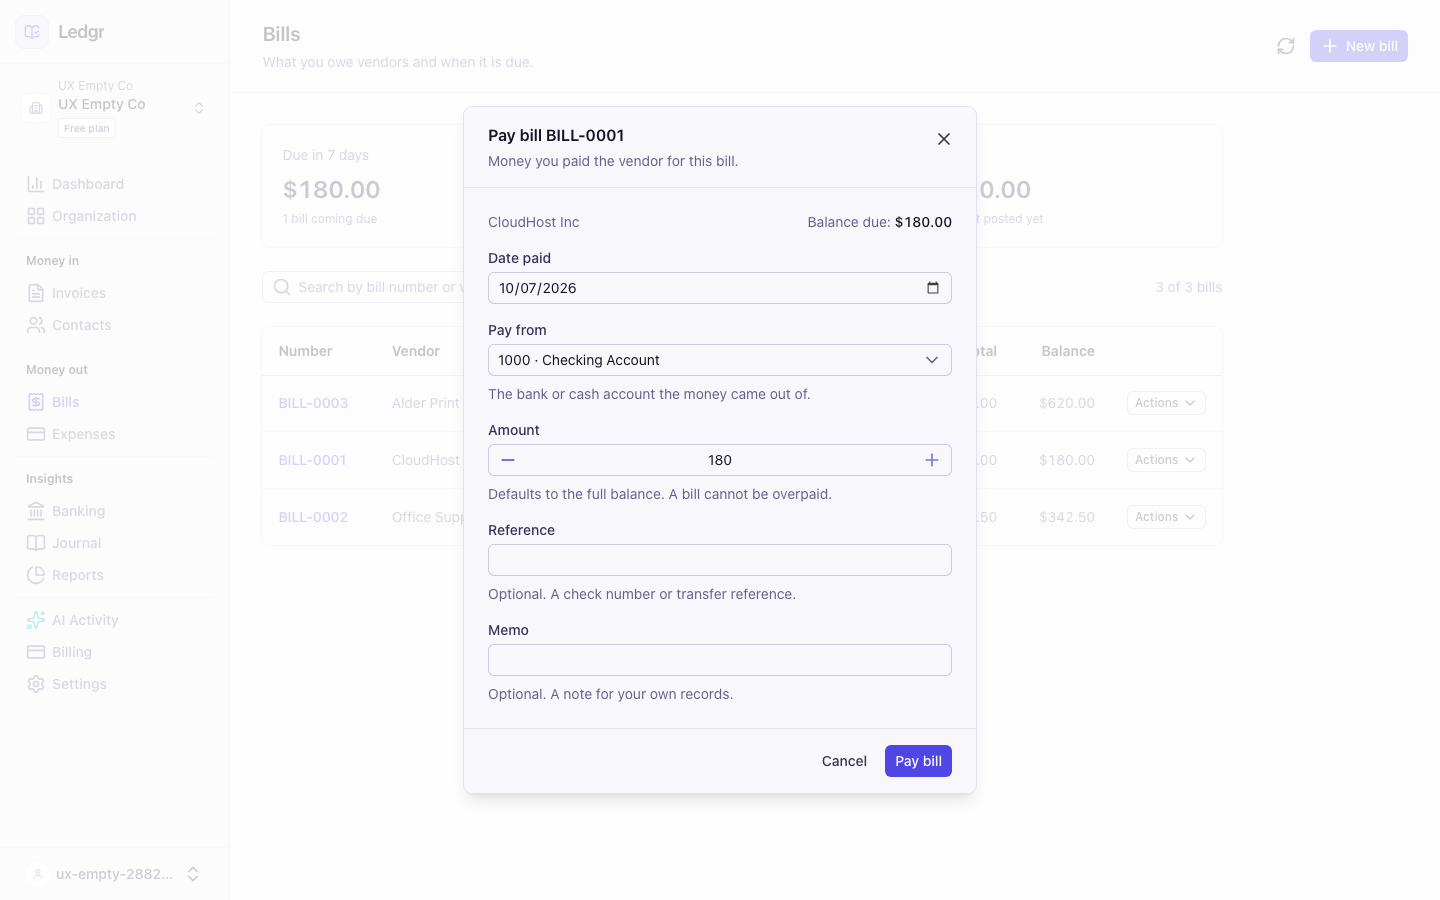Click the Date paid field
The width and height of the screenshot is (1440, 900).
click(720, 288)
